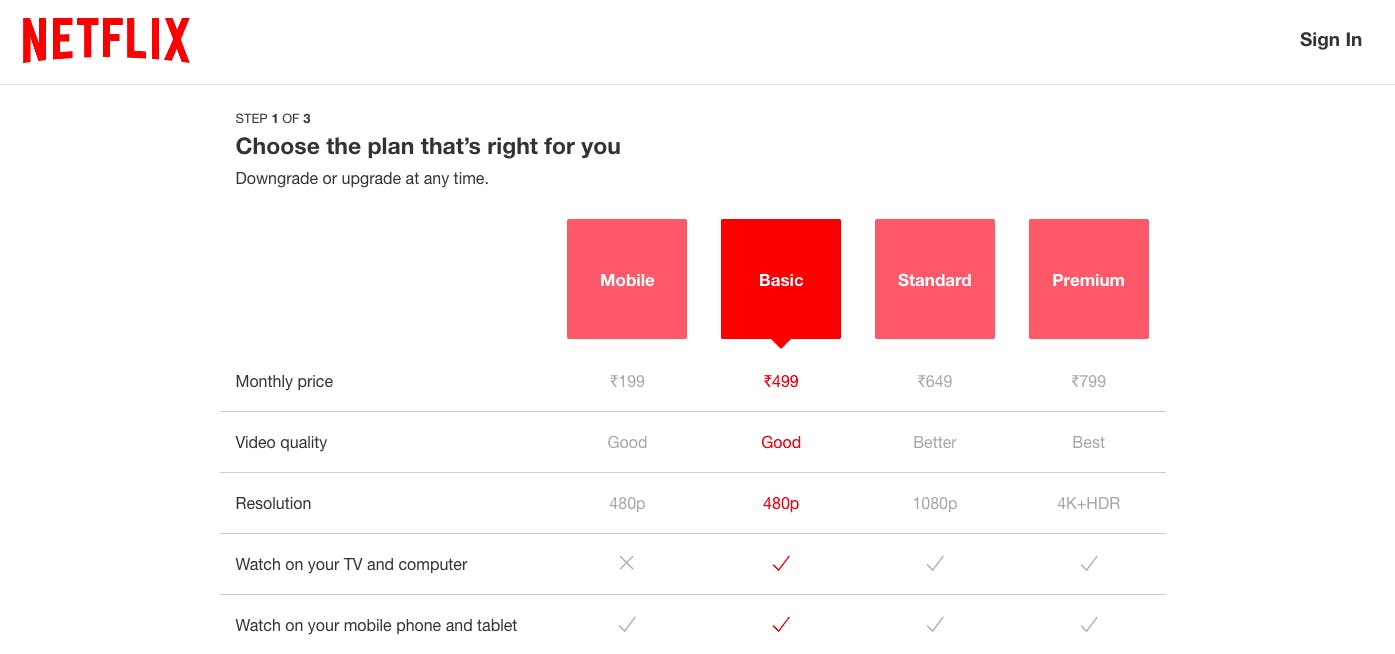This screenshot has width=1395, height=654.
Task: Click the Netflix logo
Action: tap(105, 40)
